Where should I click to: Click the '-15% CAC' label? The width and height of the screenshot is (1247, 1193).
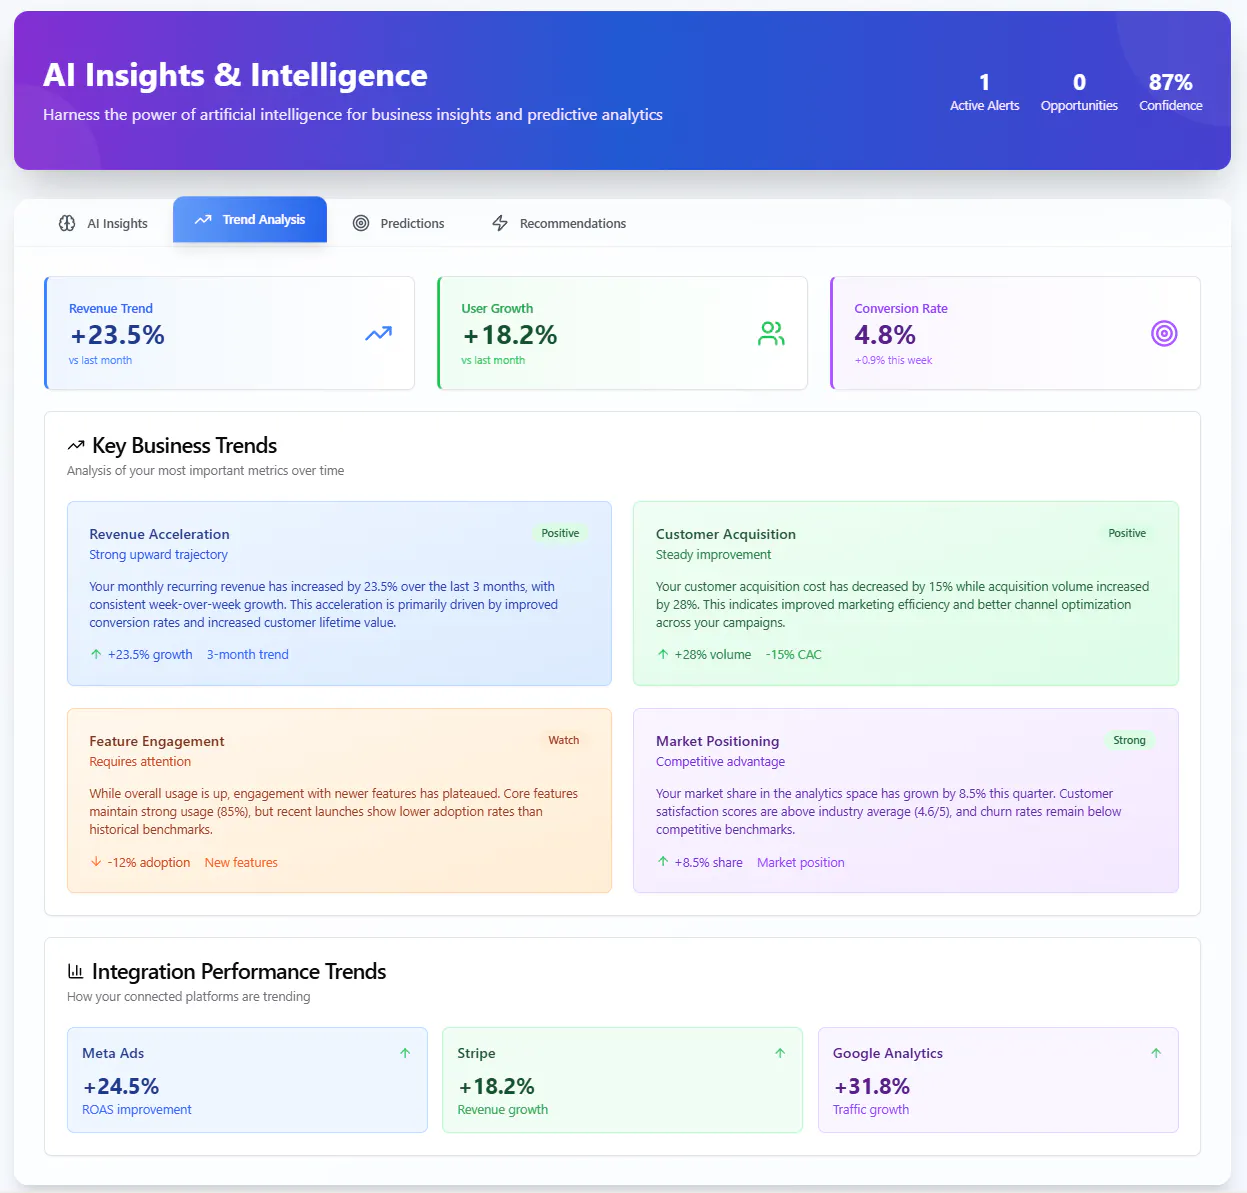[x=794, y=654]
